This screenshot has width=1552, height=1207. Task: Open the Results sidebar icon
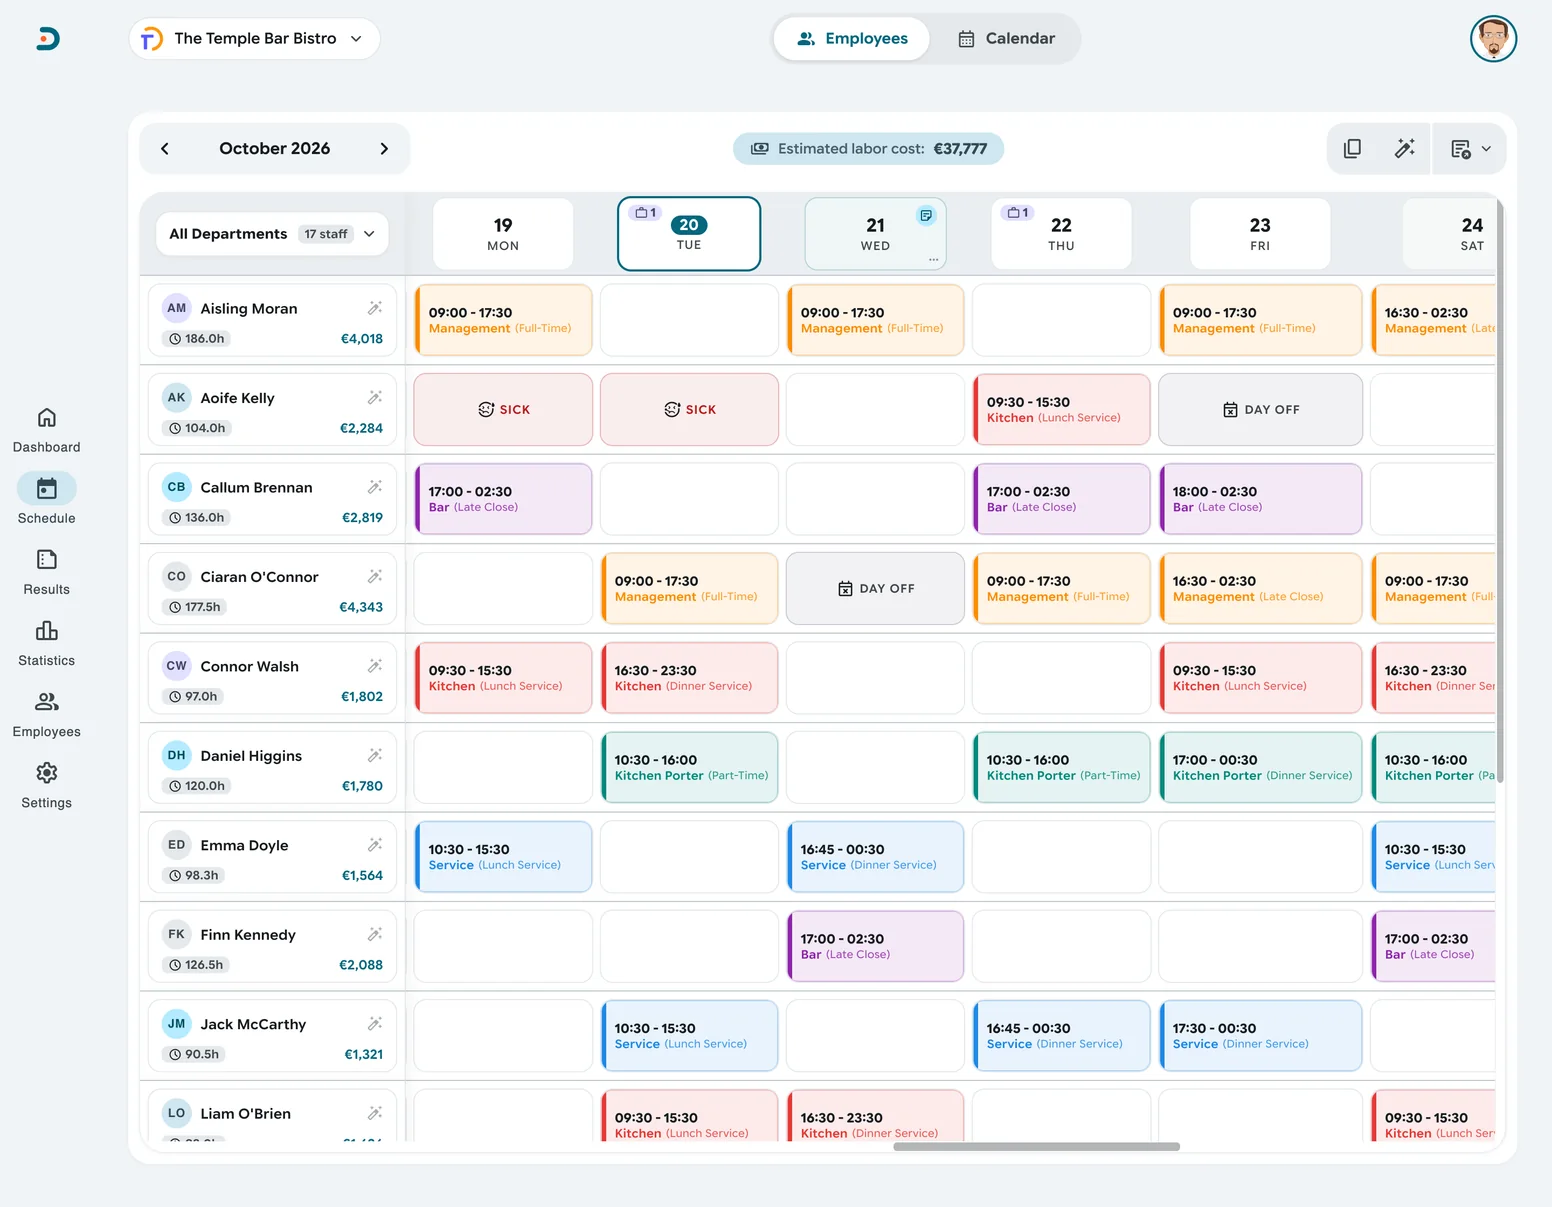pyautogui.click(x=47, y=560)
